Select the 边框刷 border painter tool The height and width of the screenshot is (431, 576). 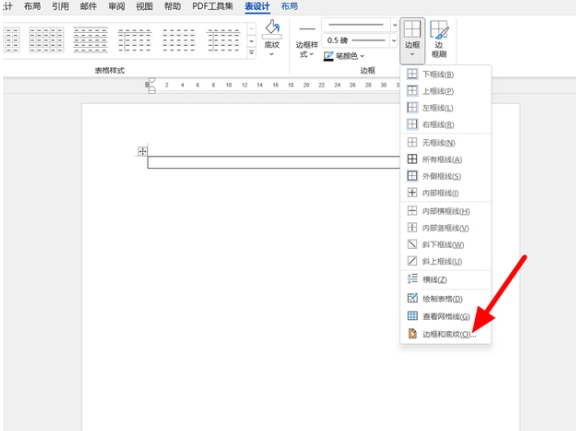pyautogui.click(x=439, y=39)
